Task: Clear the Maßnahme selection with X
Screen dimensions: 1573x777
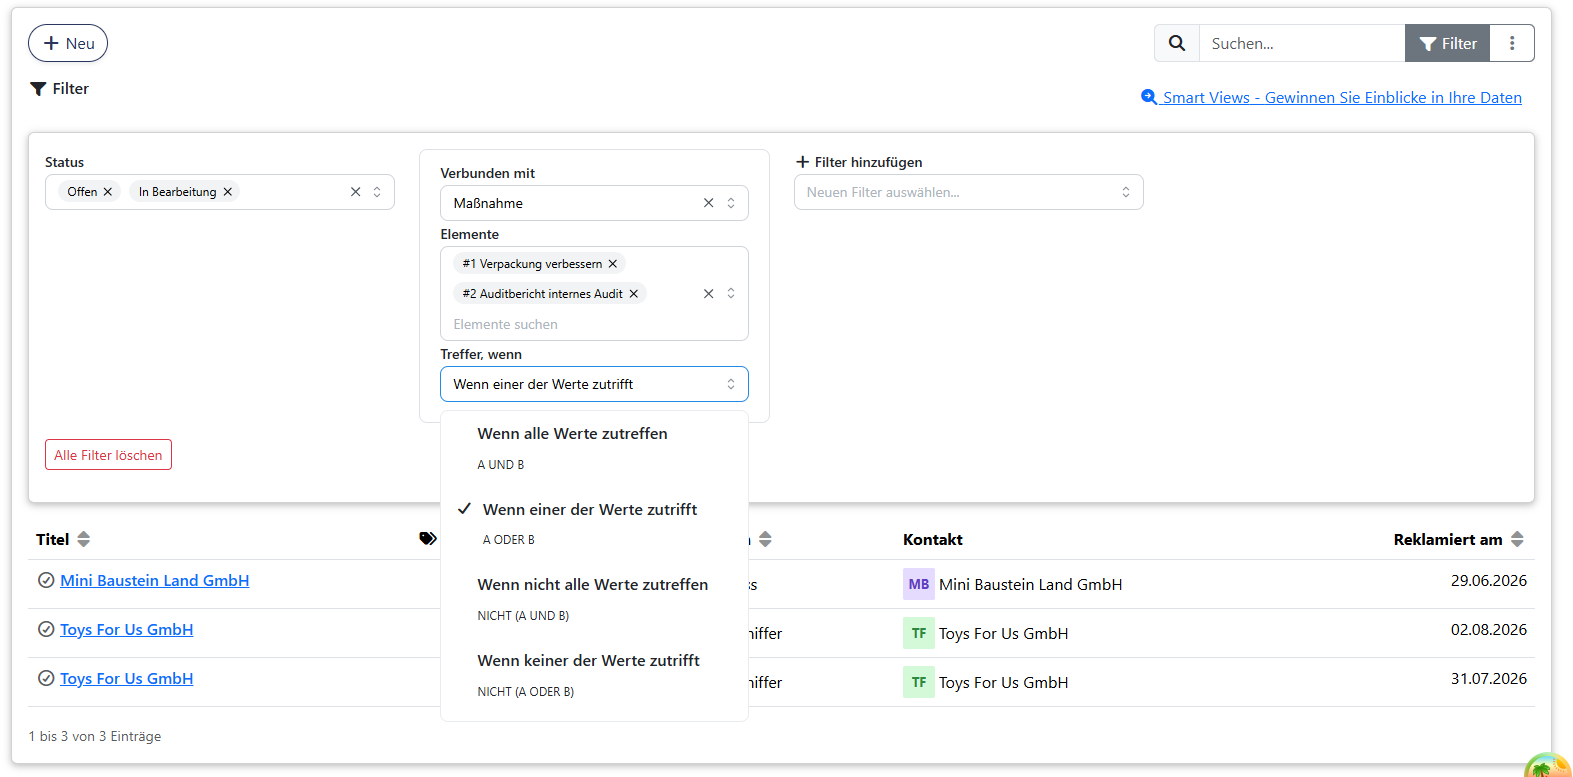Action: (708, 203)
